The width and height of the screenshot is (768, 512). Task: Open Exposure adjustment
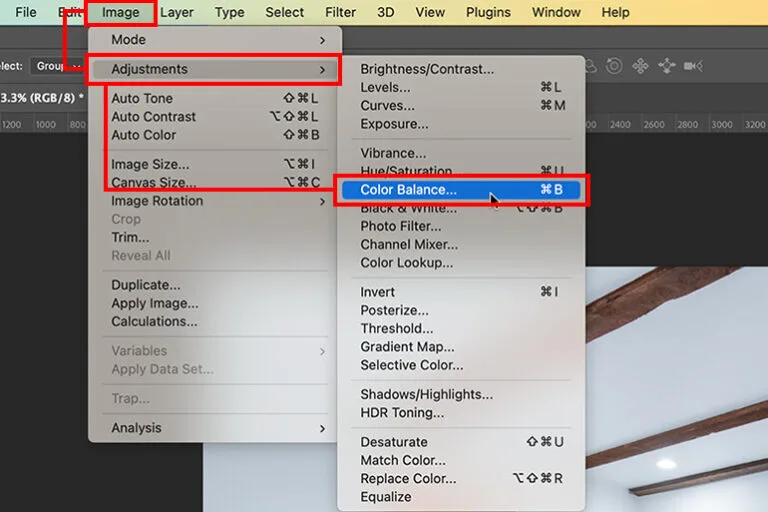[461, 124]
